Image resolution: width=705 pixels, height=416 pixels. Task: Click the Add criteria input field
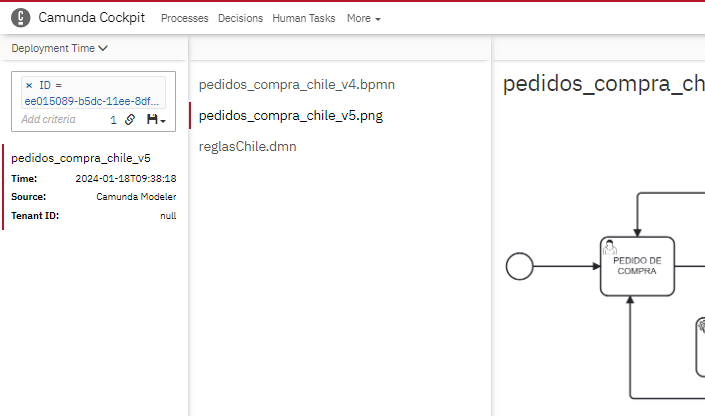click(60, 120)
